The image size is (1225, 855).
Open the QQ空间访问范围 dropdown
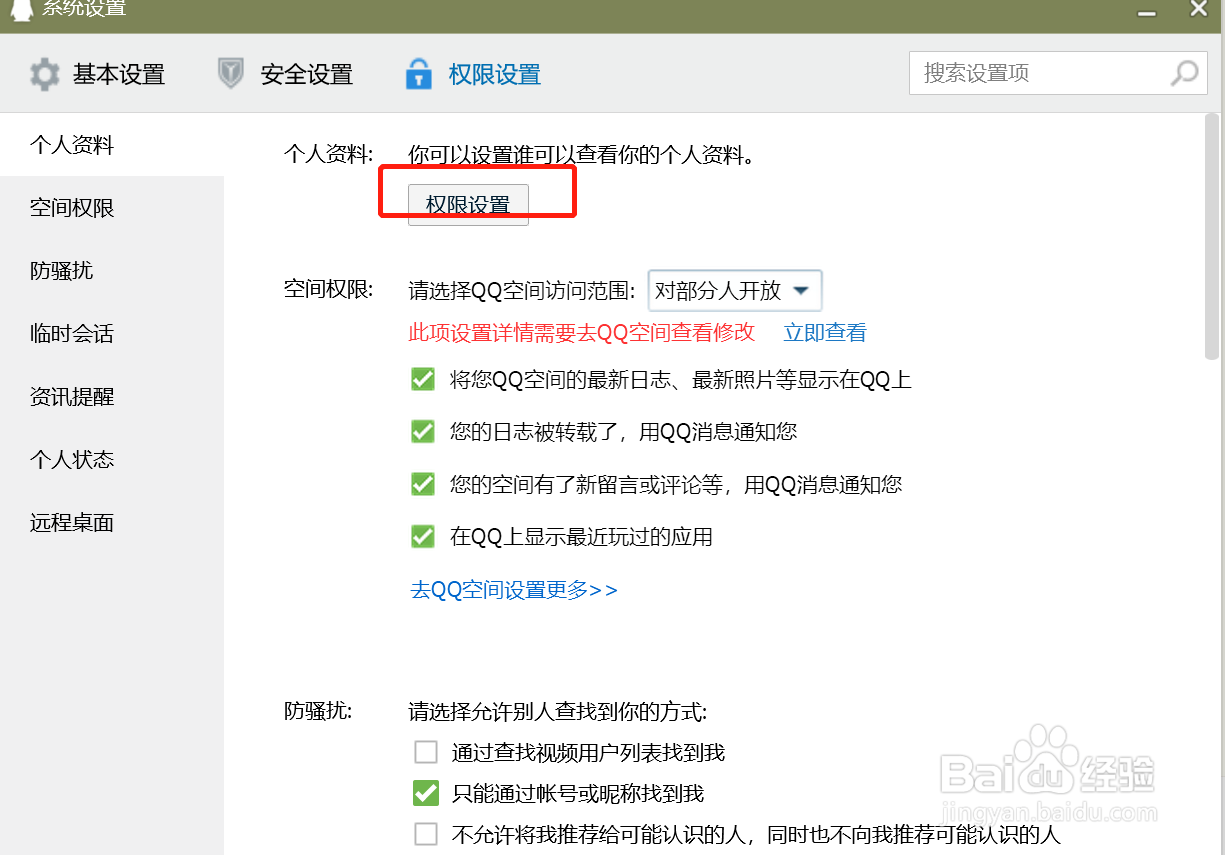point(735,291)
